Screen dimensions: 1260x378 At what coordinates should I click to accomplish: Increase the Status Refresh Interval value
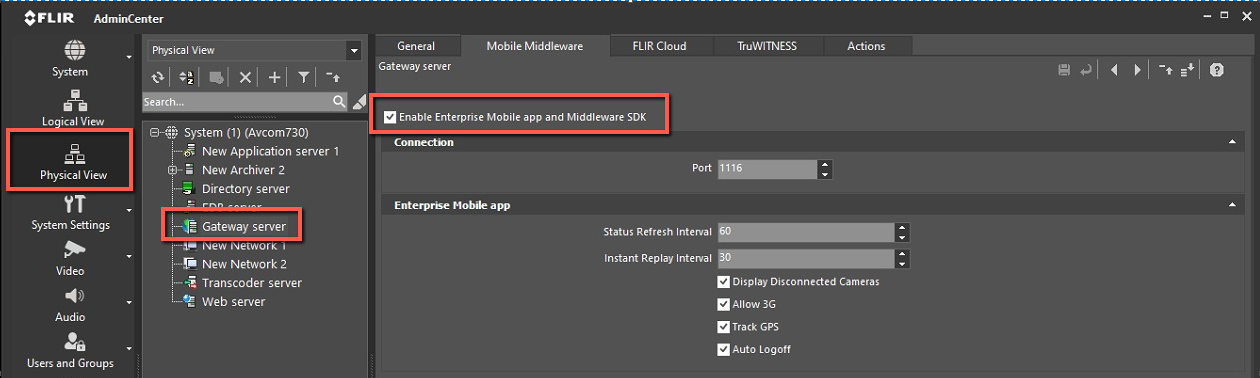pyautogui.click(x=902, y=227)
